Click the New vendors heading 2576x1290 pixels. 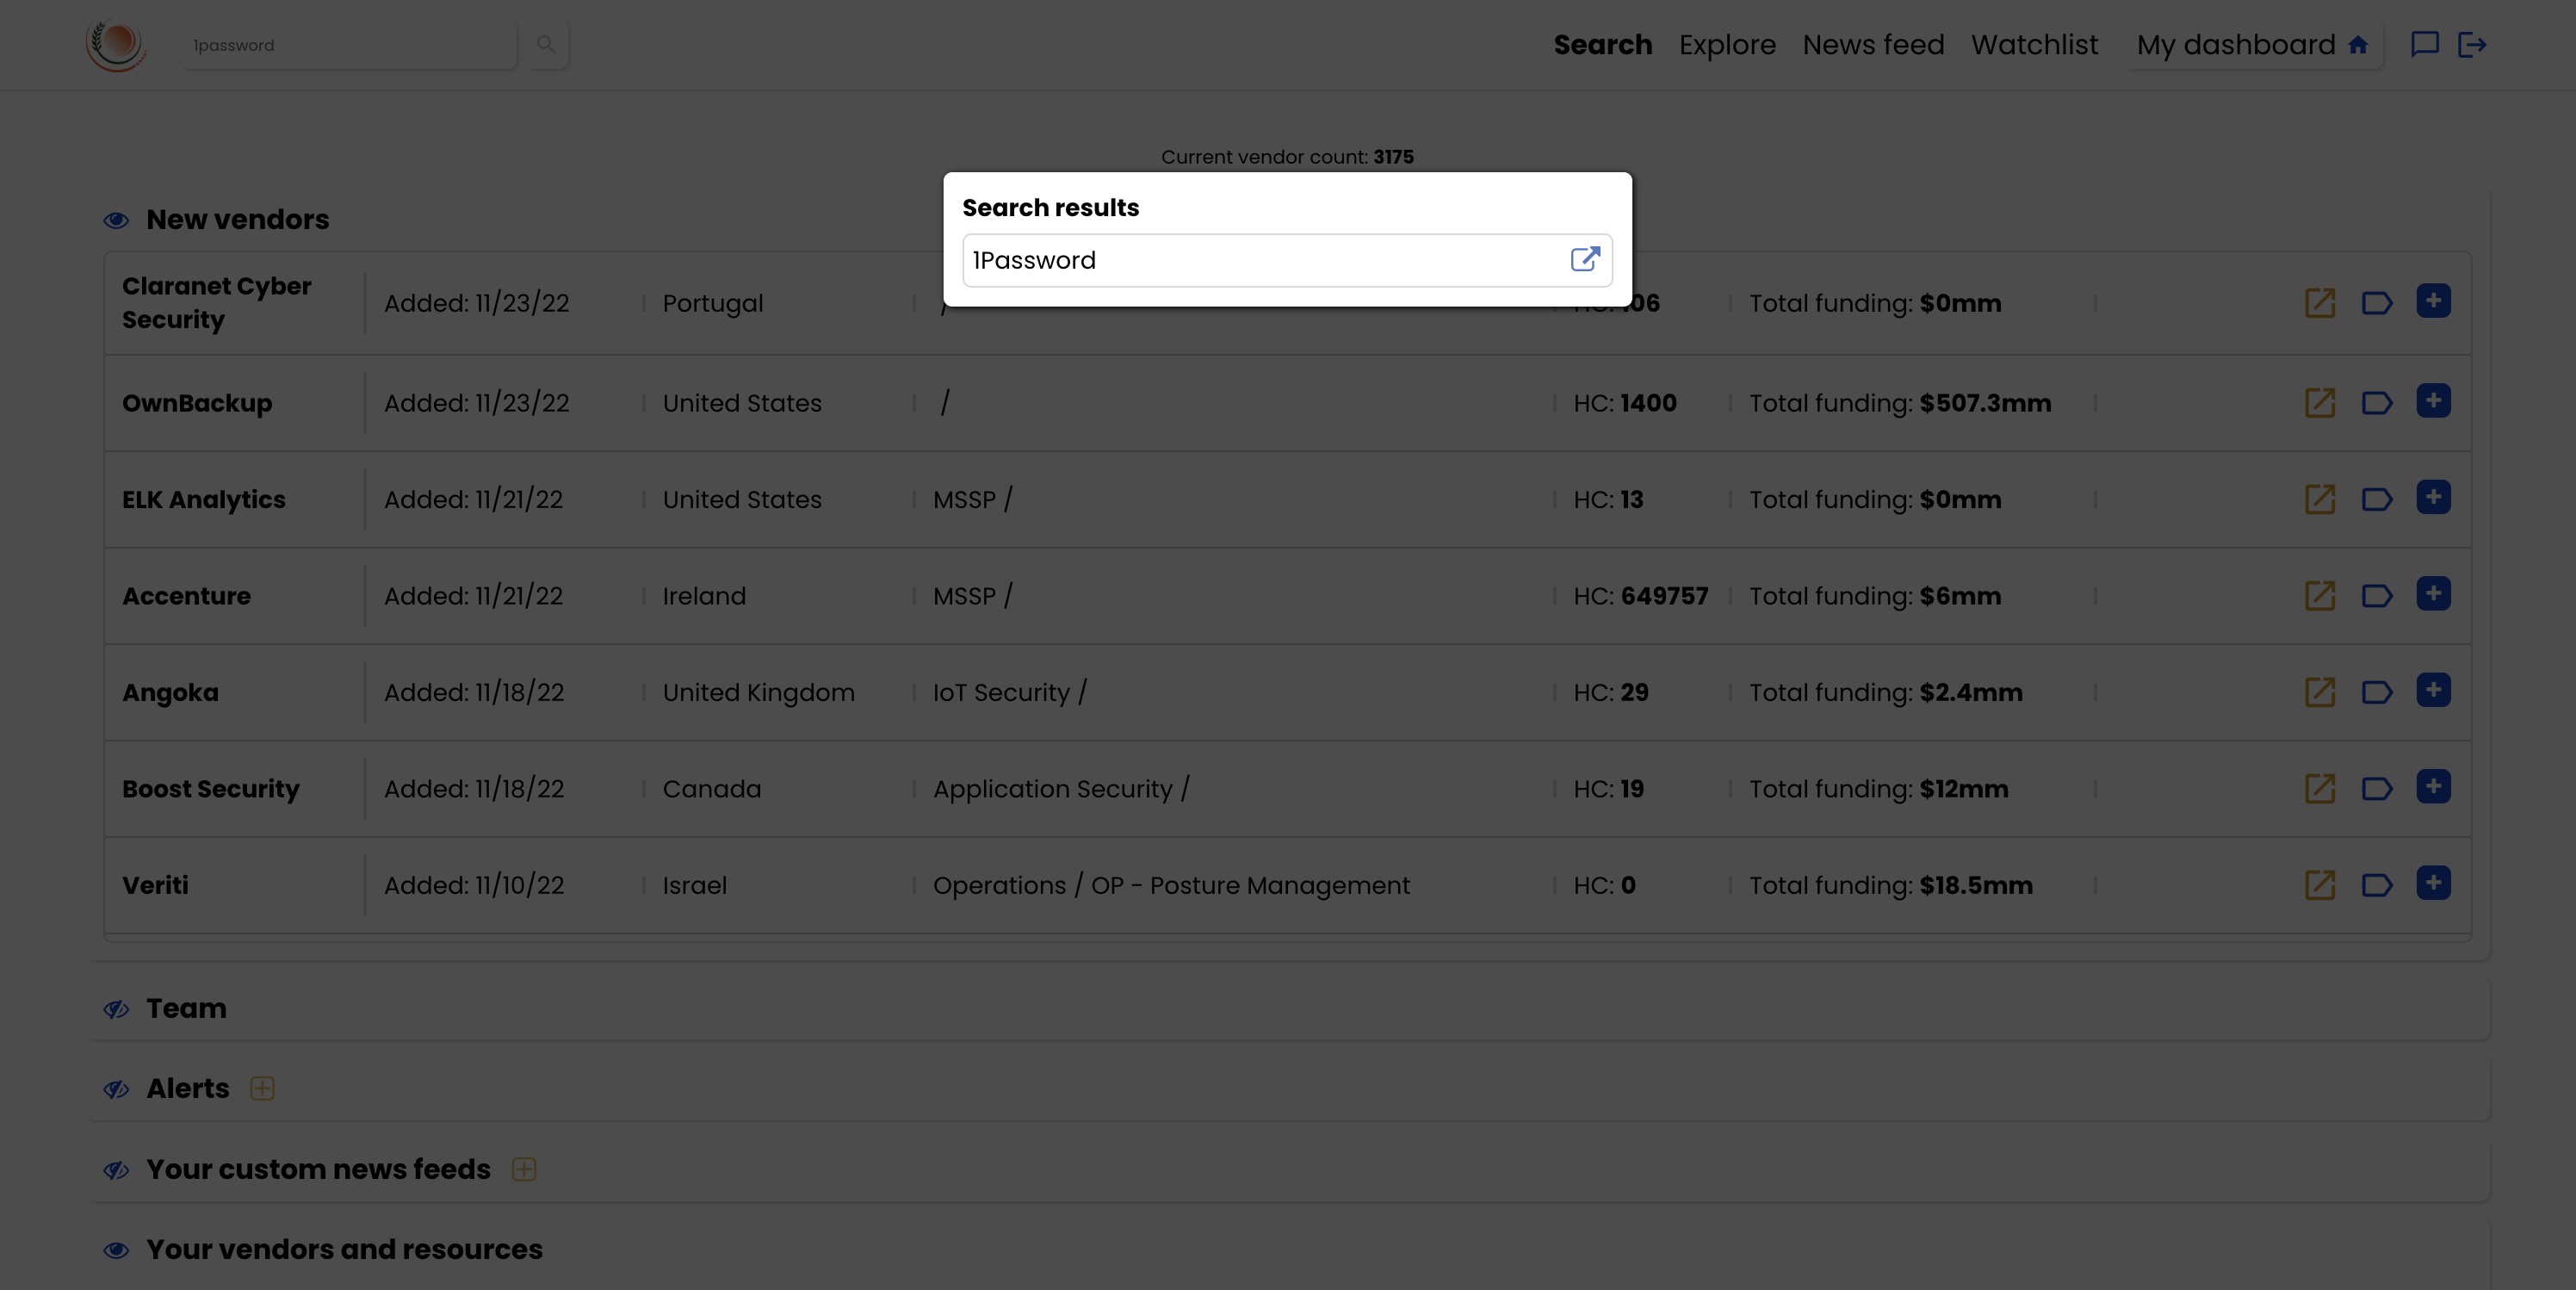[237, 219]
